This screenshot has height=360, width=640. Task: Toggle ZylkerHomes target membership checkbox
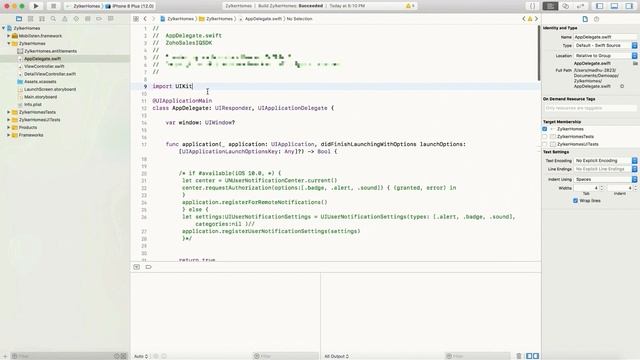click(x=544, y=129)
